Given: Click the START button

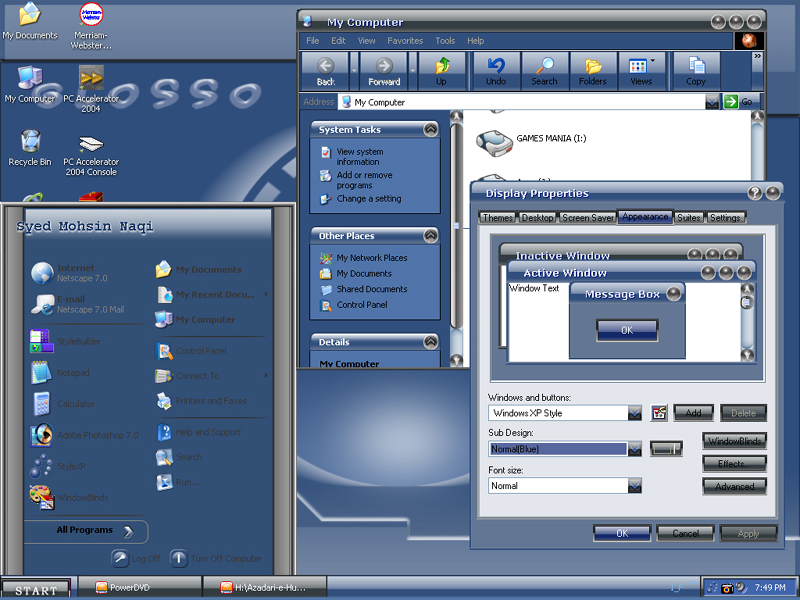Looking at the screenshot, I should pos(36,589).
